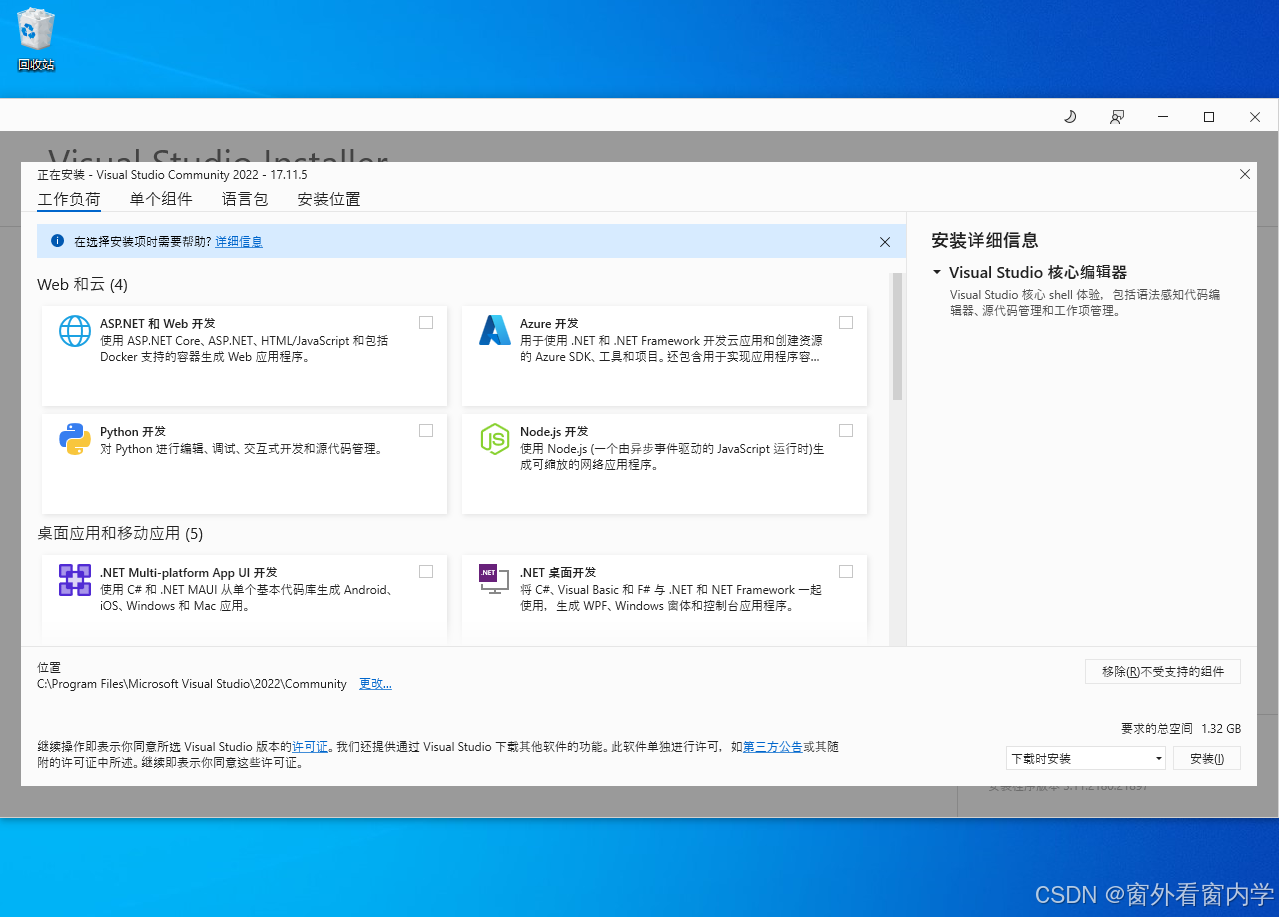
Task: Click the workload list vertical scrollbar
Action: pos(897,337)
